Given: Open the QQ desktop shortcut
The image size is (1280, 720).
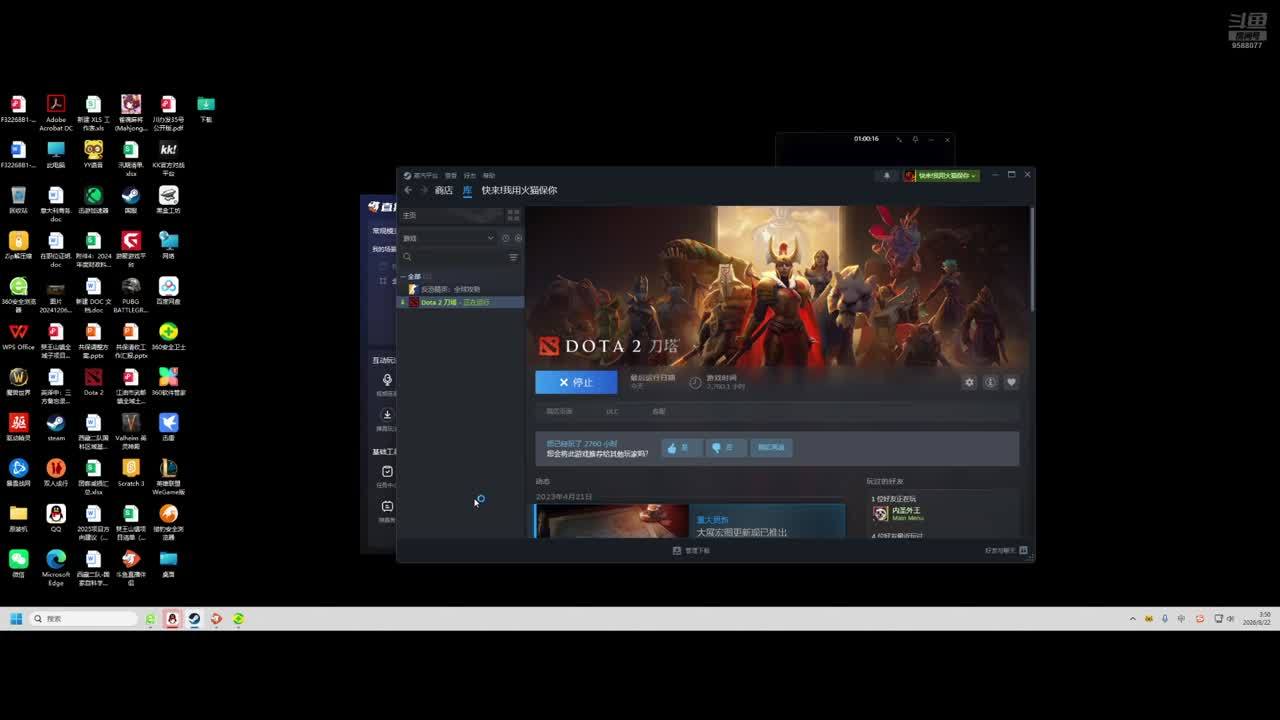Looking at the screenshot, I should (x=56, y=518).
